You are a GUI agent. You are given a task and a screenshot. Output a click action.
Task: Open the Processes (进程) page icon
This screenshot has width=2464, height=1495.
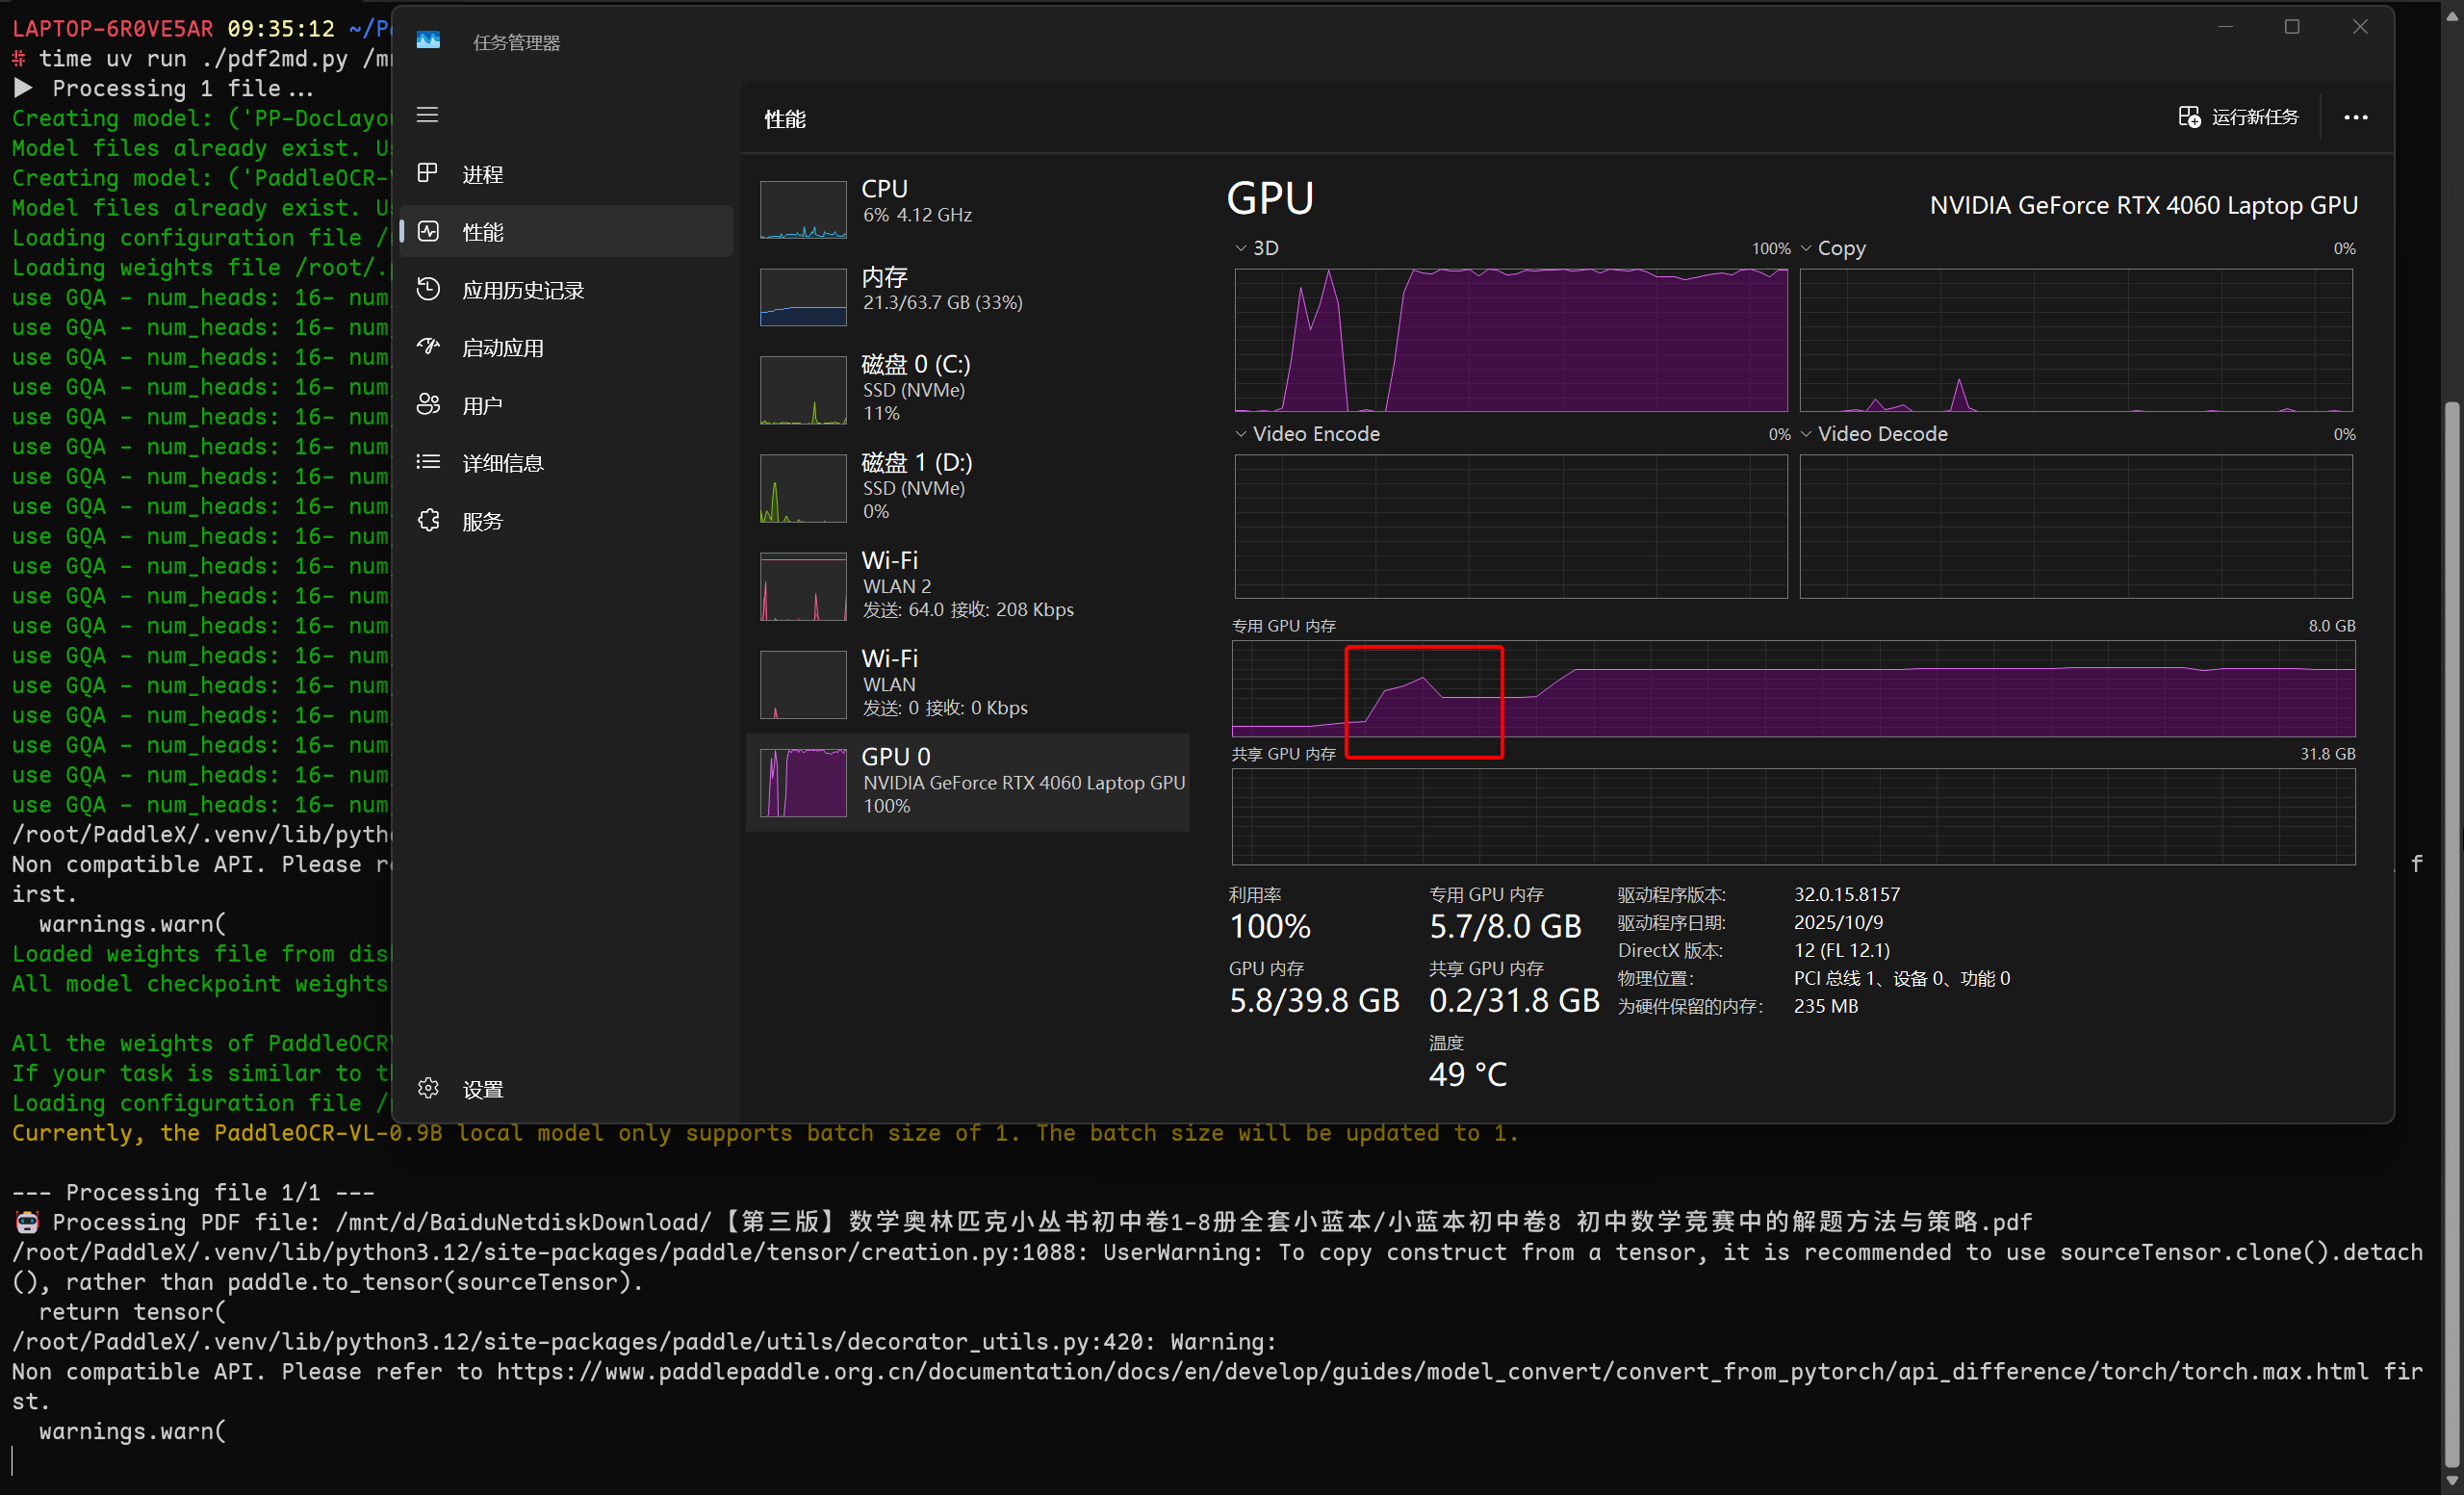coord(428,174)
